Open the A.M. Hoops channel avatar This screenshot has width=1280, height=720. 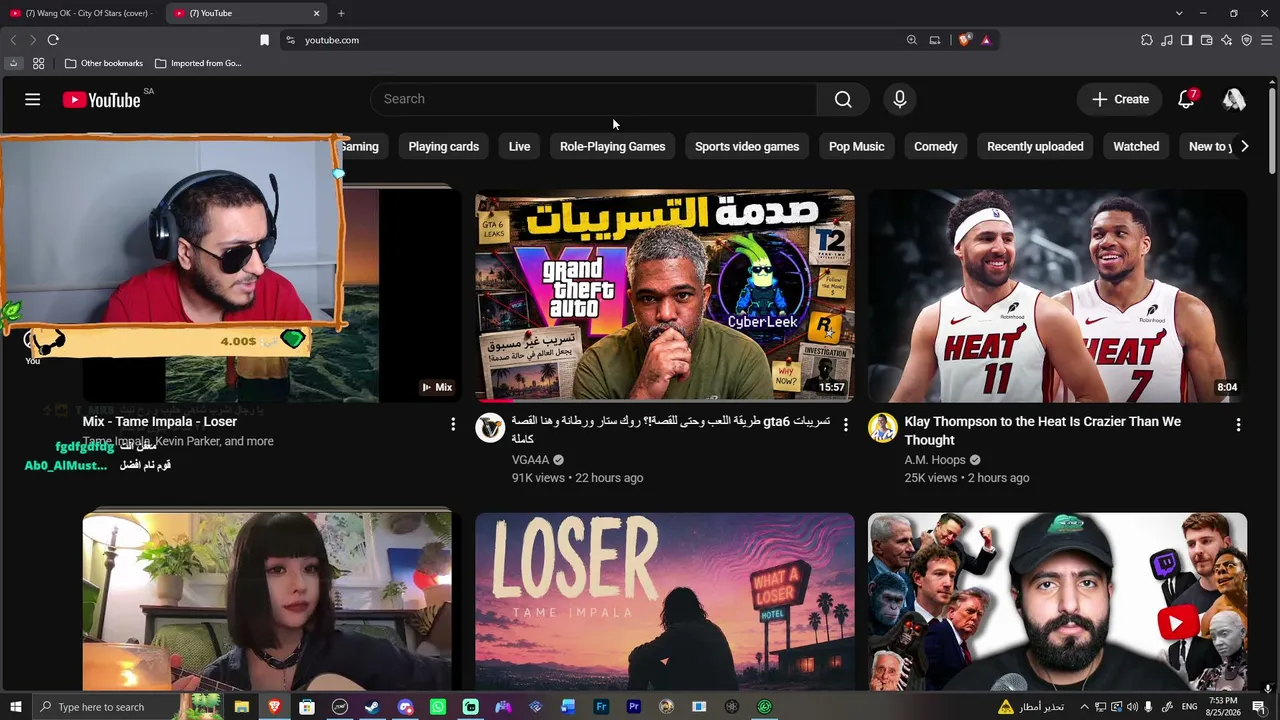tap(883, 428)
